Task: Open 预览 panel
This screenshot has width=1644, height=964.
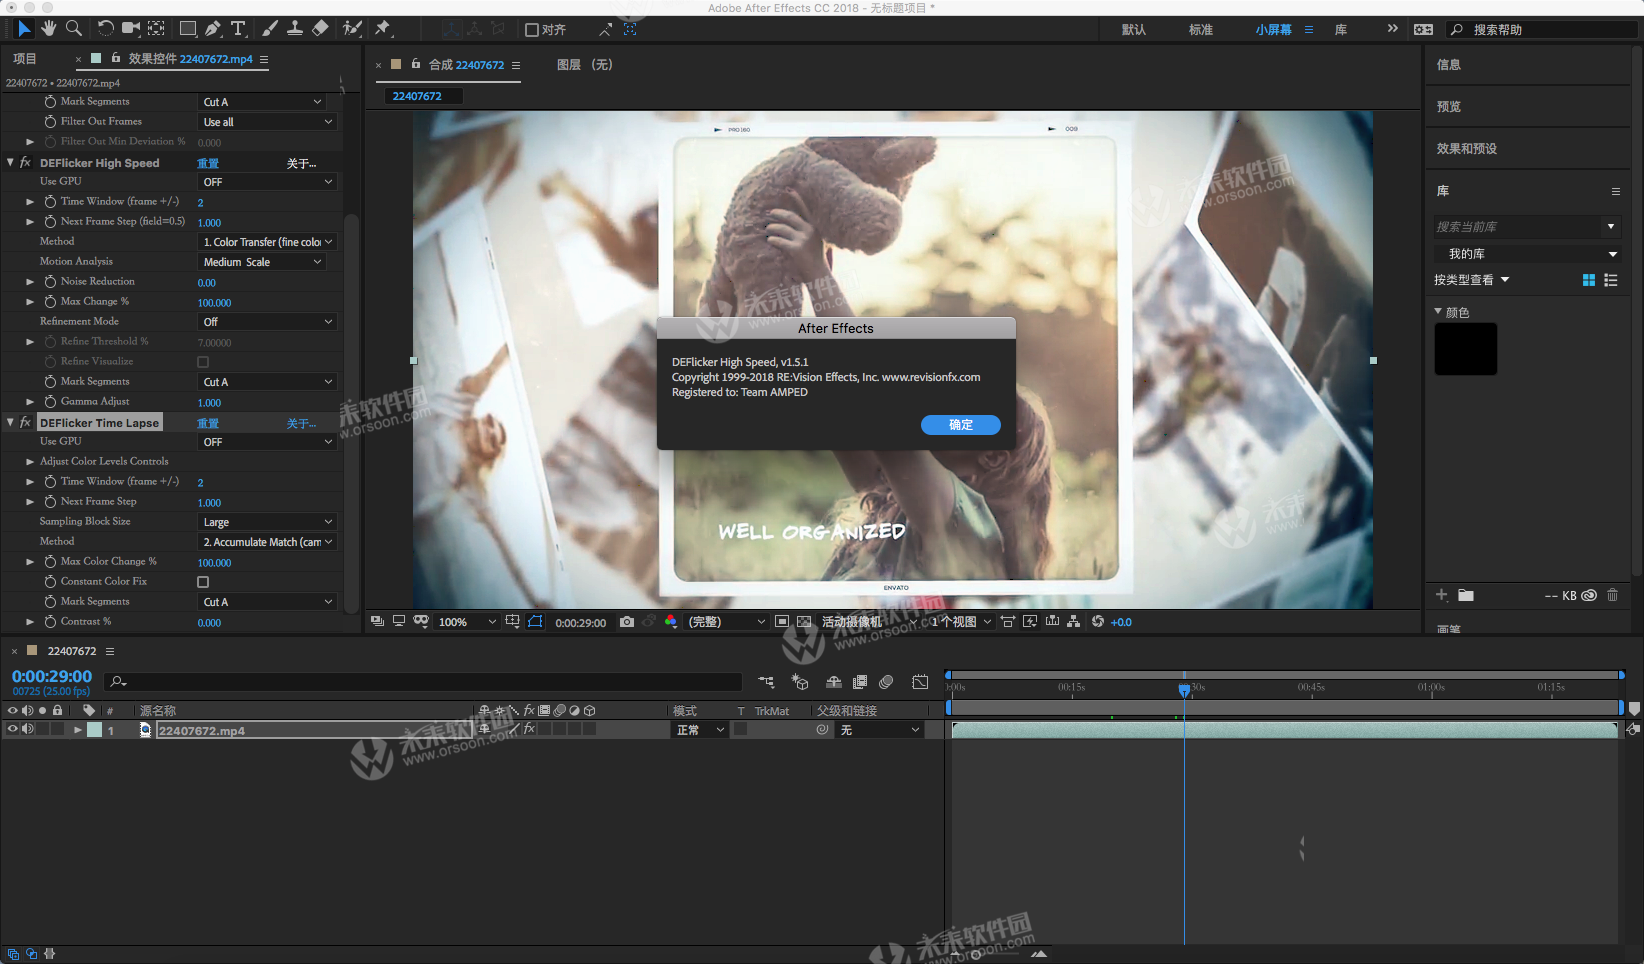Action: click(1449, 107)
